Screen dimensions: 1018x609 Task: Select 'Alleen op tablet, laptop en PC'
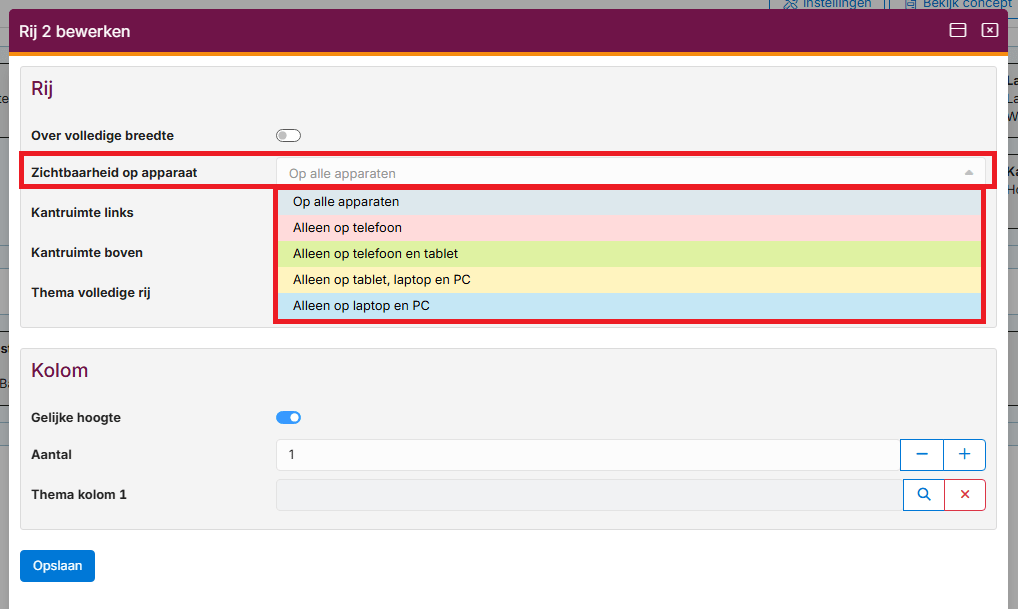(628, 280)
